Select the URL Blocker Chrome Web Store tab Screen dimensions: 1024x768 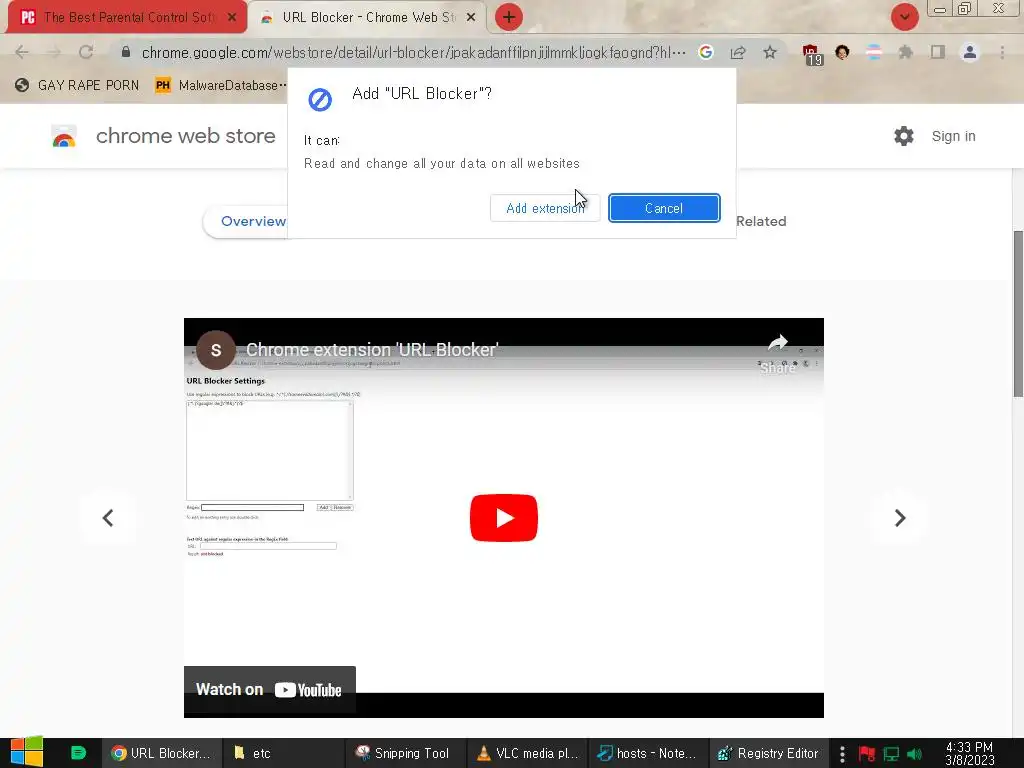click(368, 18)
